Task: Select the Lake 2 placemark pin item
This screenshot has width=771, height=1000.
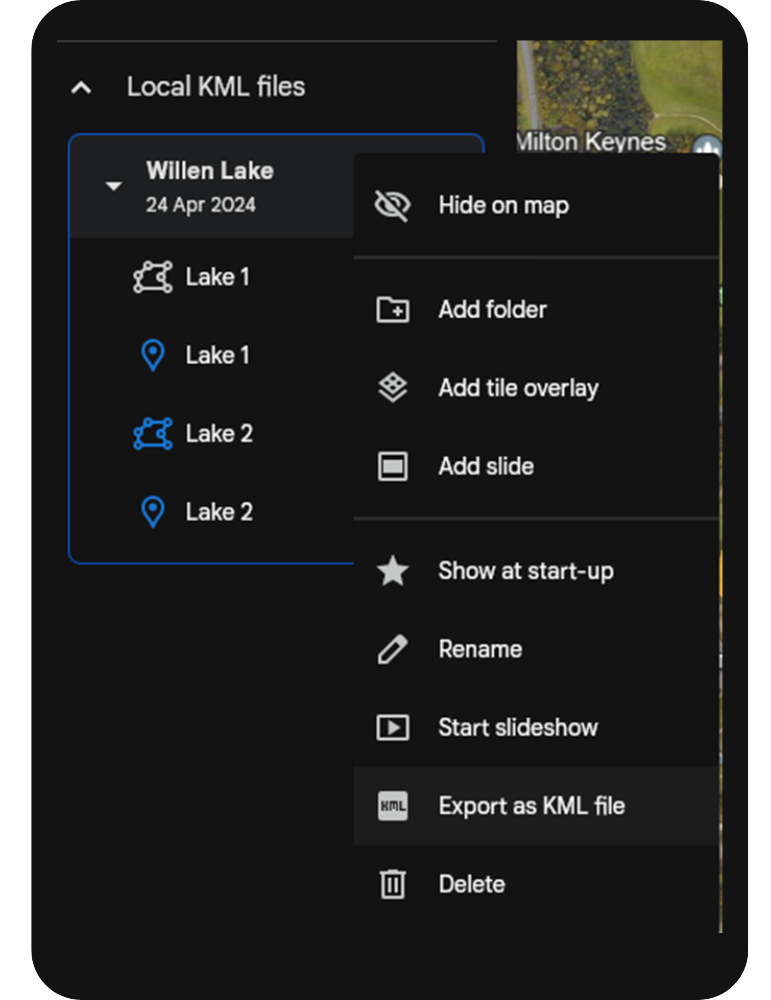Action: 218,512
